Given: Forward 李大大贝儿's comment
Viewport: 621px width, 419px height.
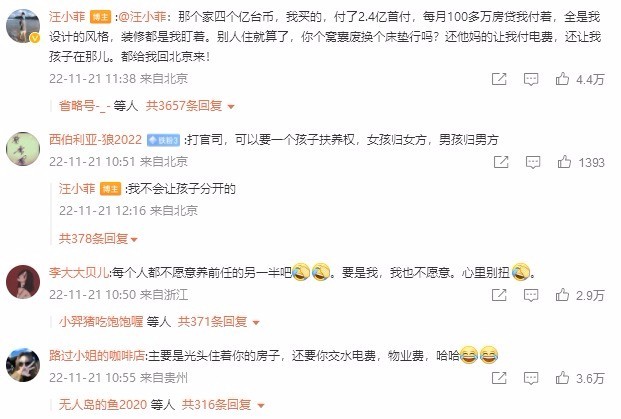Looking at the screenshot, I should point(499,294).
